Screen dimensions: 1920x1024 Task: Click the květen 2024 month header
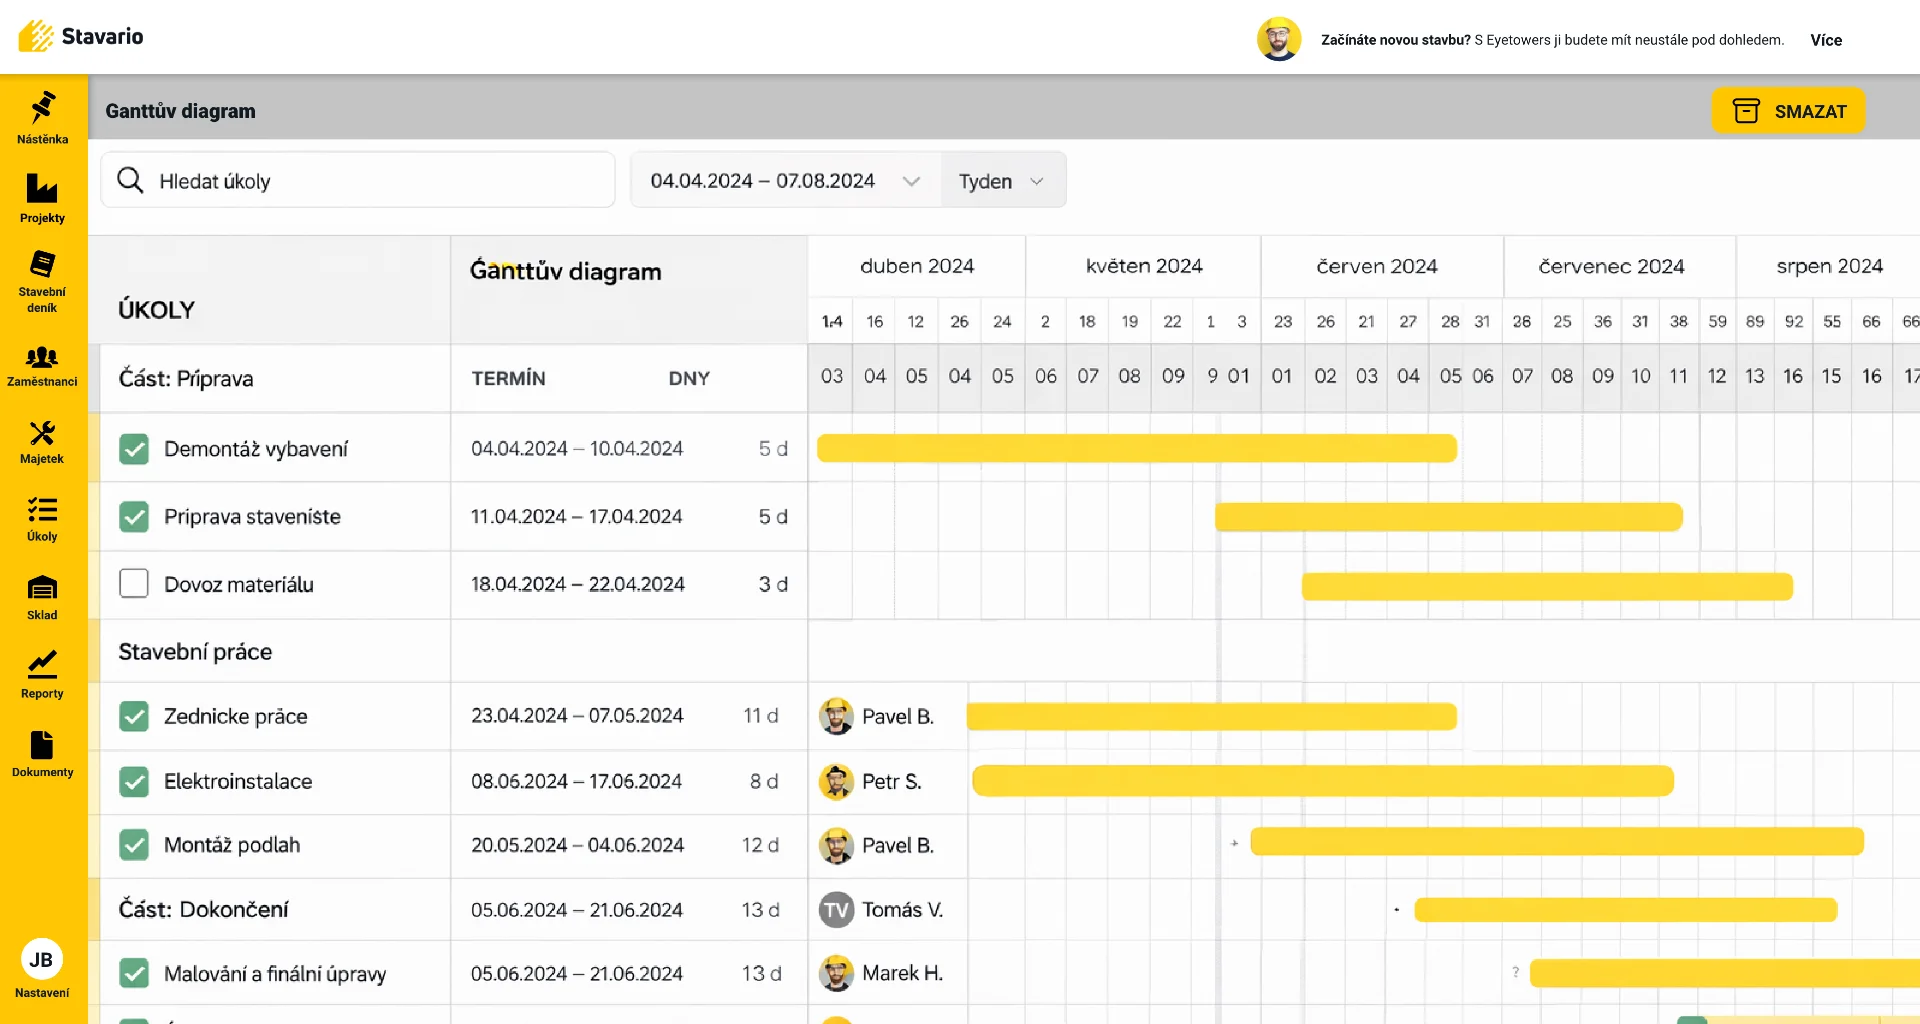pos(1144,266)
